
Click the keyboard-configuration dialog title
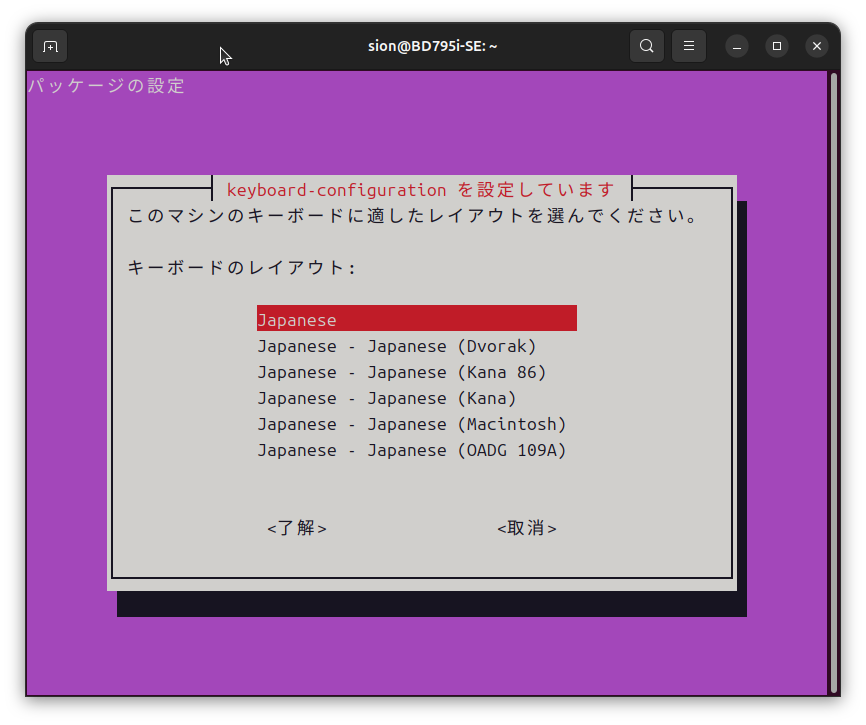pos(421,190)
